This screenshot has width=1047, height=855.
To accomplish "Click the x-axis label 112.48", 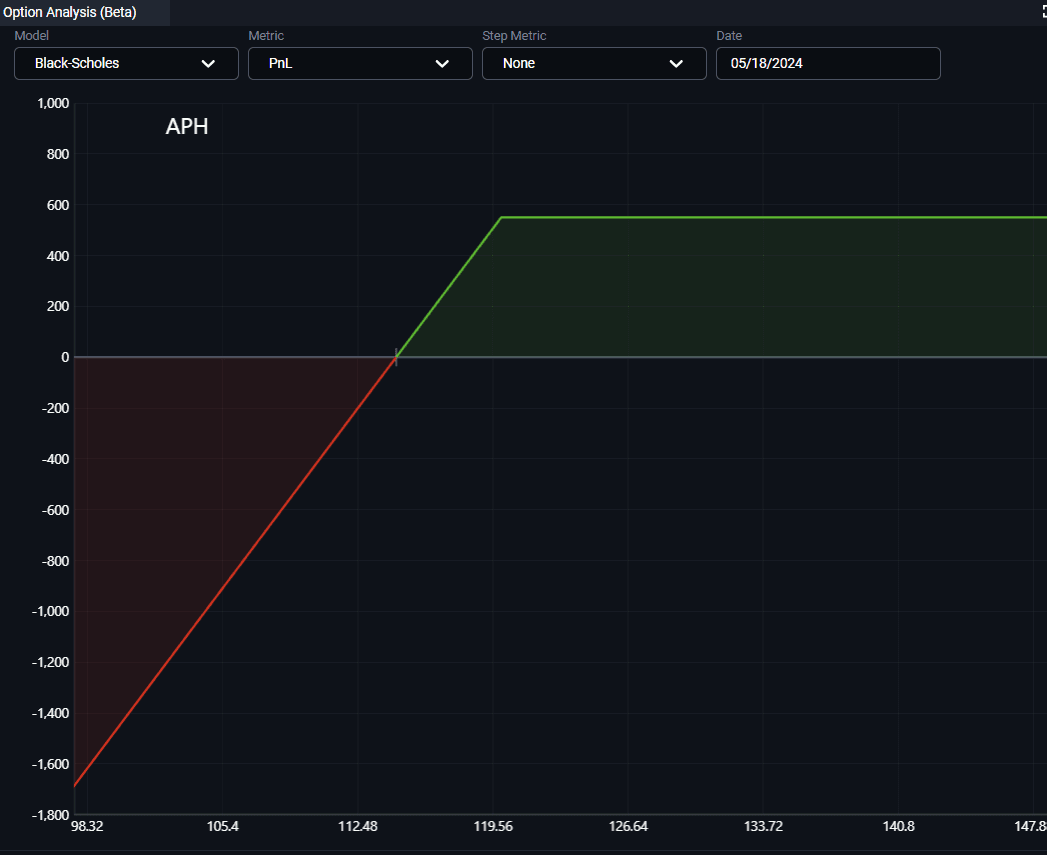I will coord(358,826).
